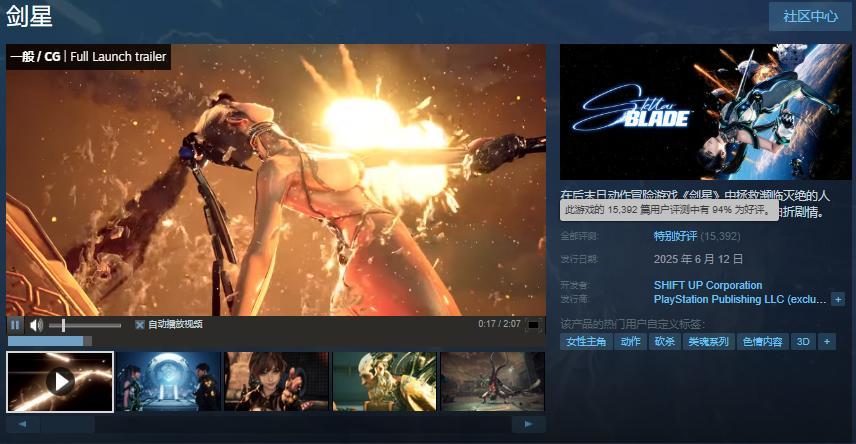Toggle the 自动播放视频 autoplay checkbox

coord(140,325)
